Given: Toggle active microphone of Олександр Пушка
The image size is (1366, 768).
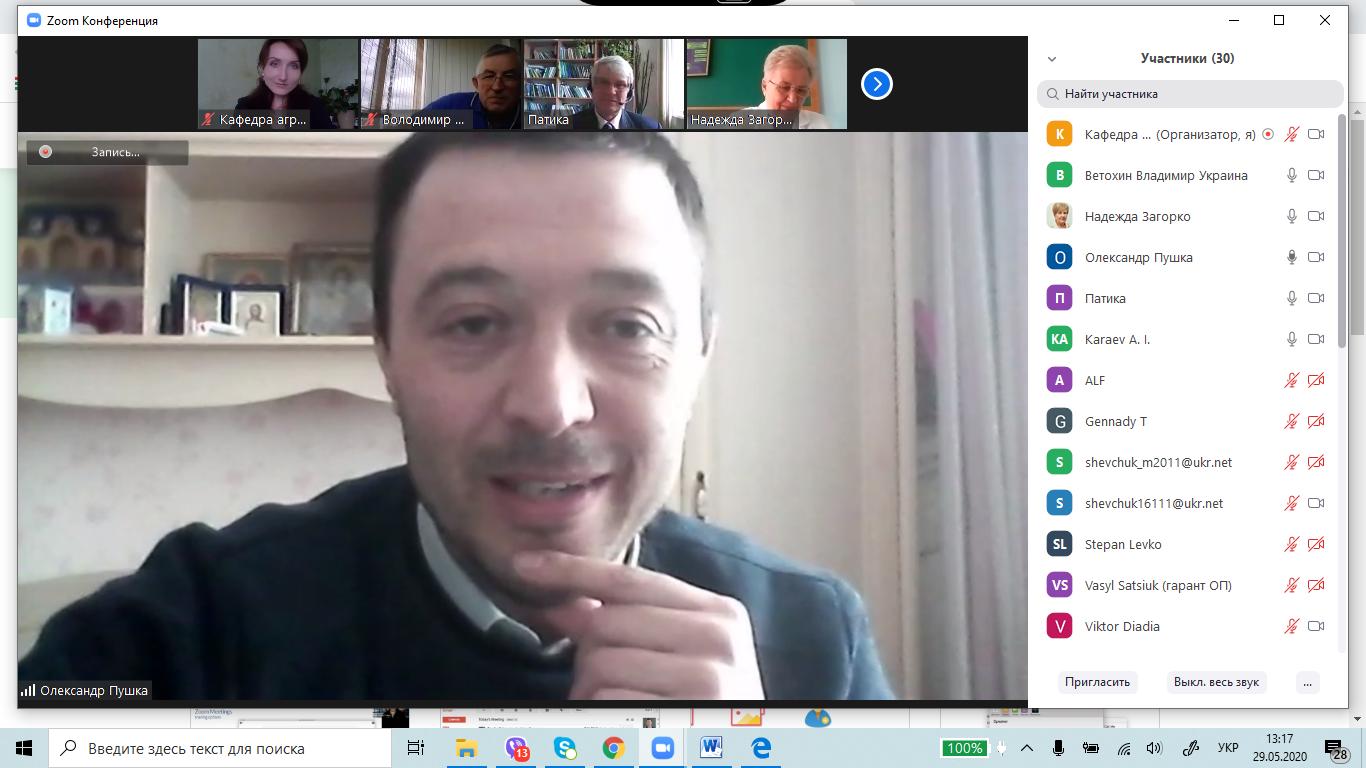Looking at the screenshot, I should (x=1292, y=257).
